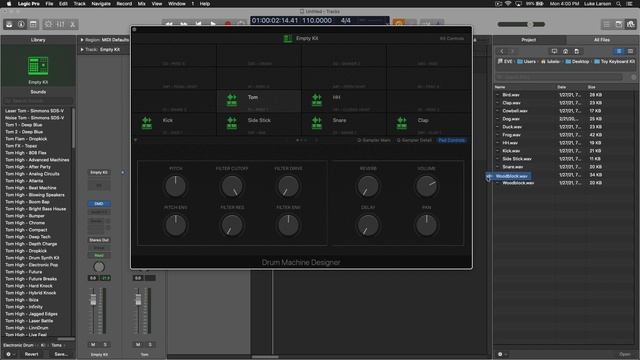Click the Tom channel volume fader
The height and width of the screenshot is (360, 640).
pyautogui.click(x=138, y=300)
